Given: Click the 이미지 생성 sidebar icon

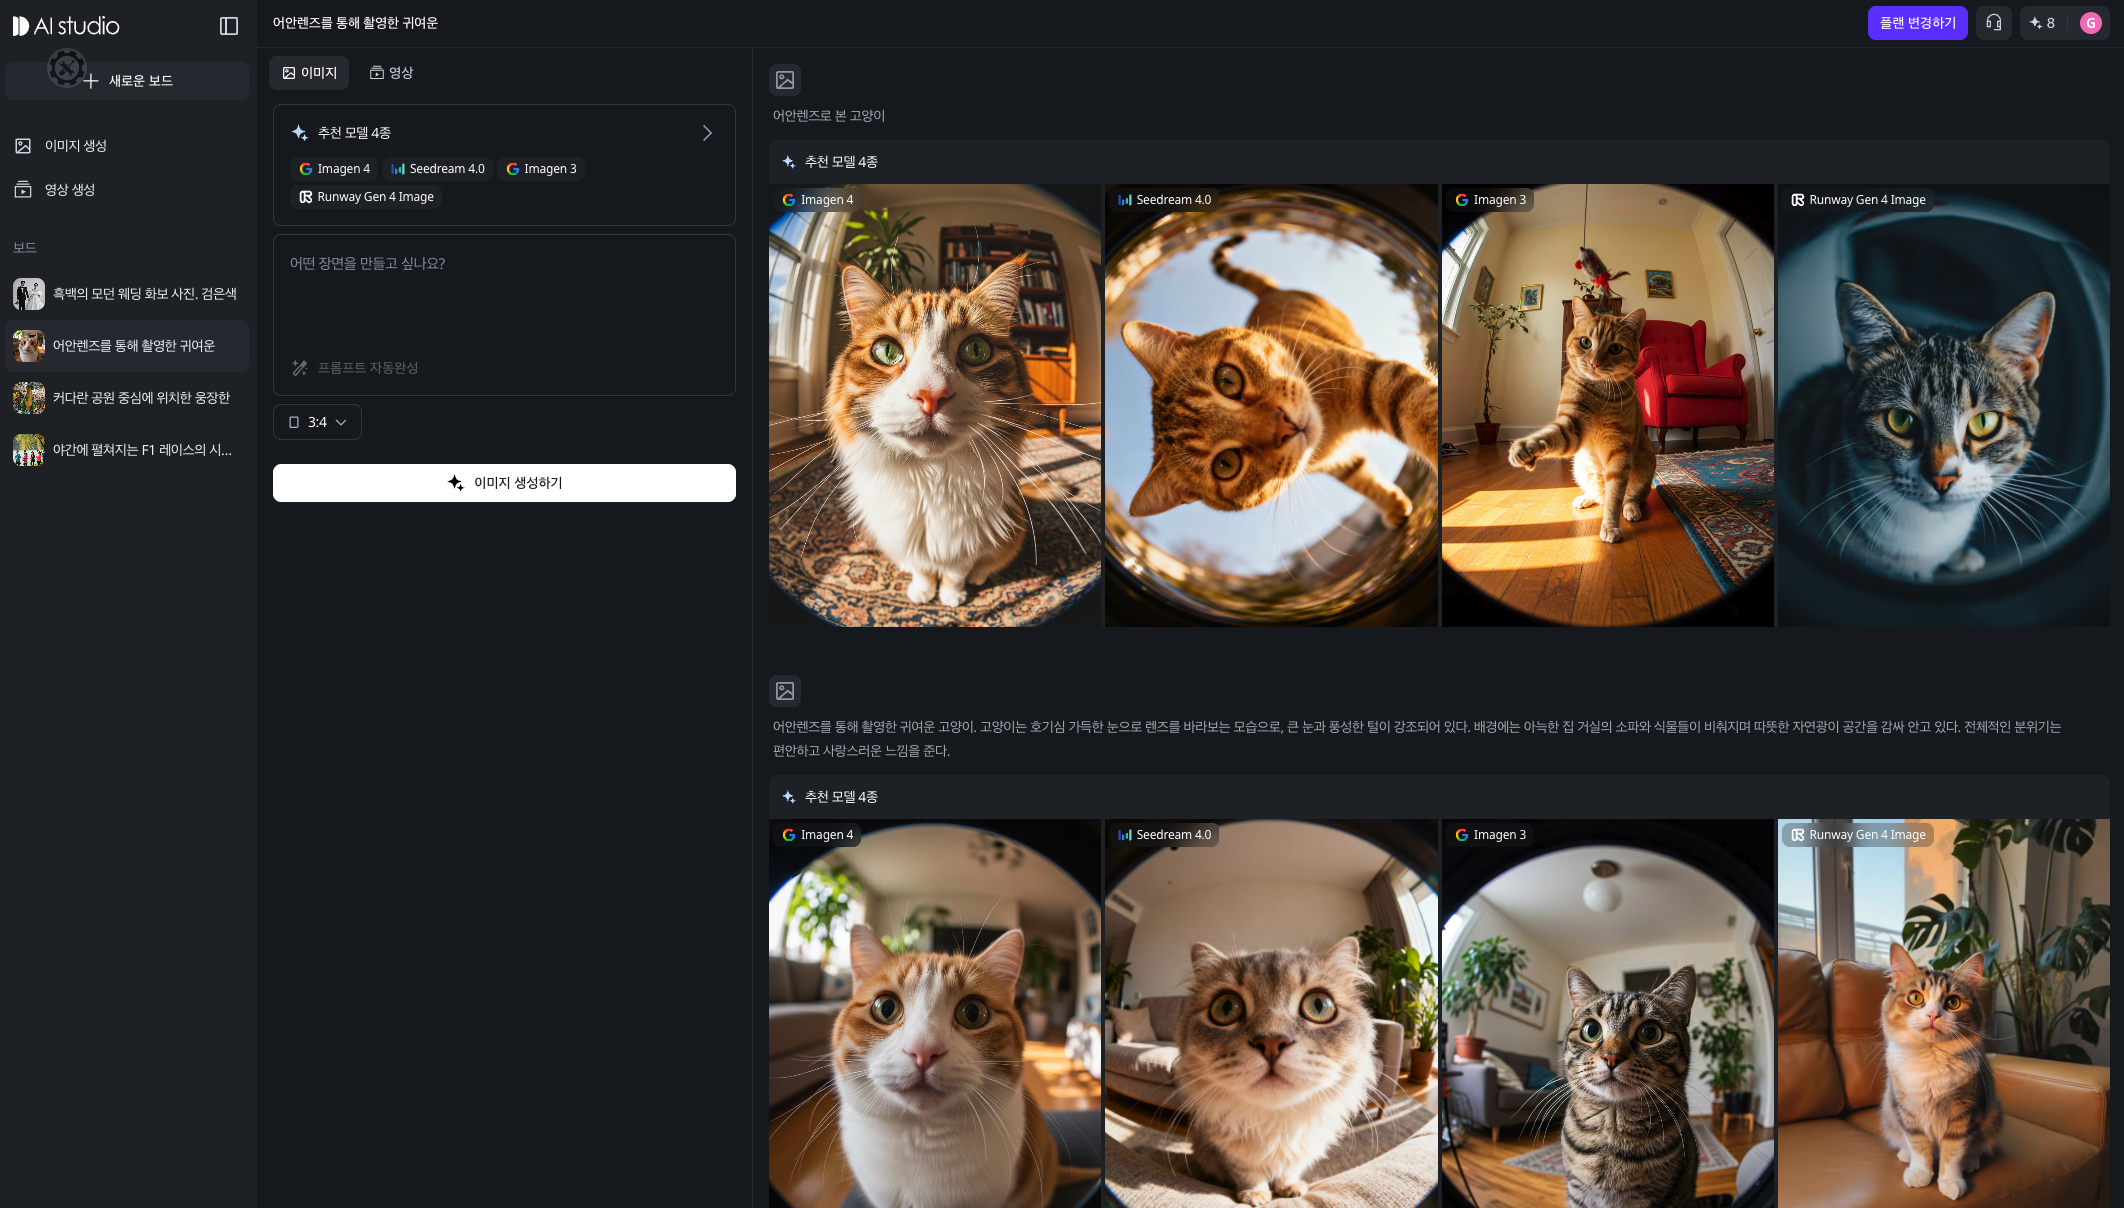Looking at the screenshot, I should [23, 146].
